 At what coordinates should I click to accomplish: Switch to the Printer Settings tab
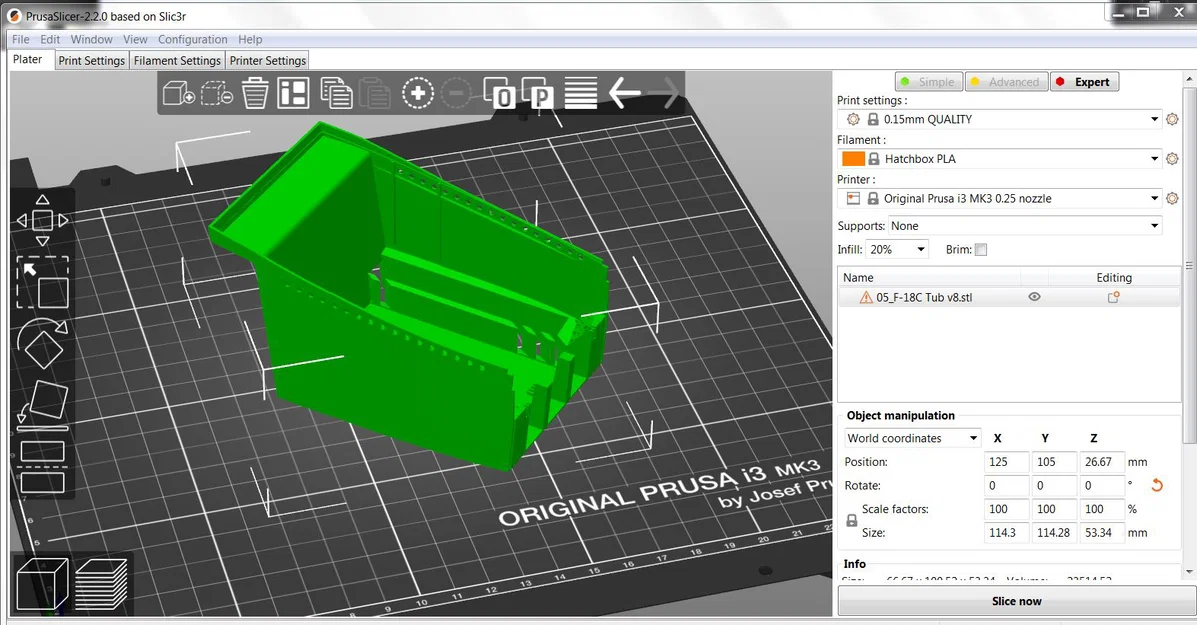[x=268, y=60]
